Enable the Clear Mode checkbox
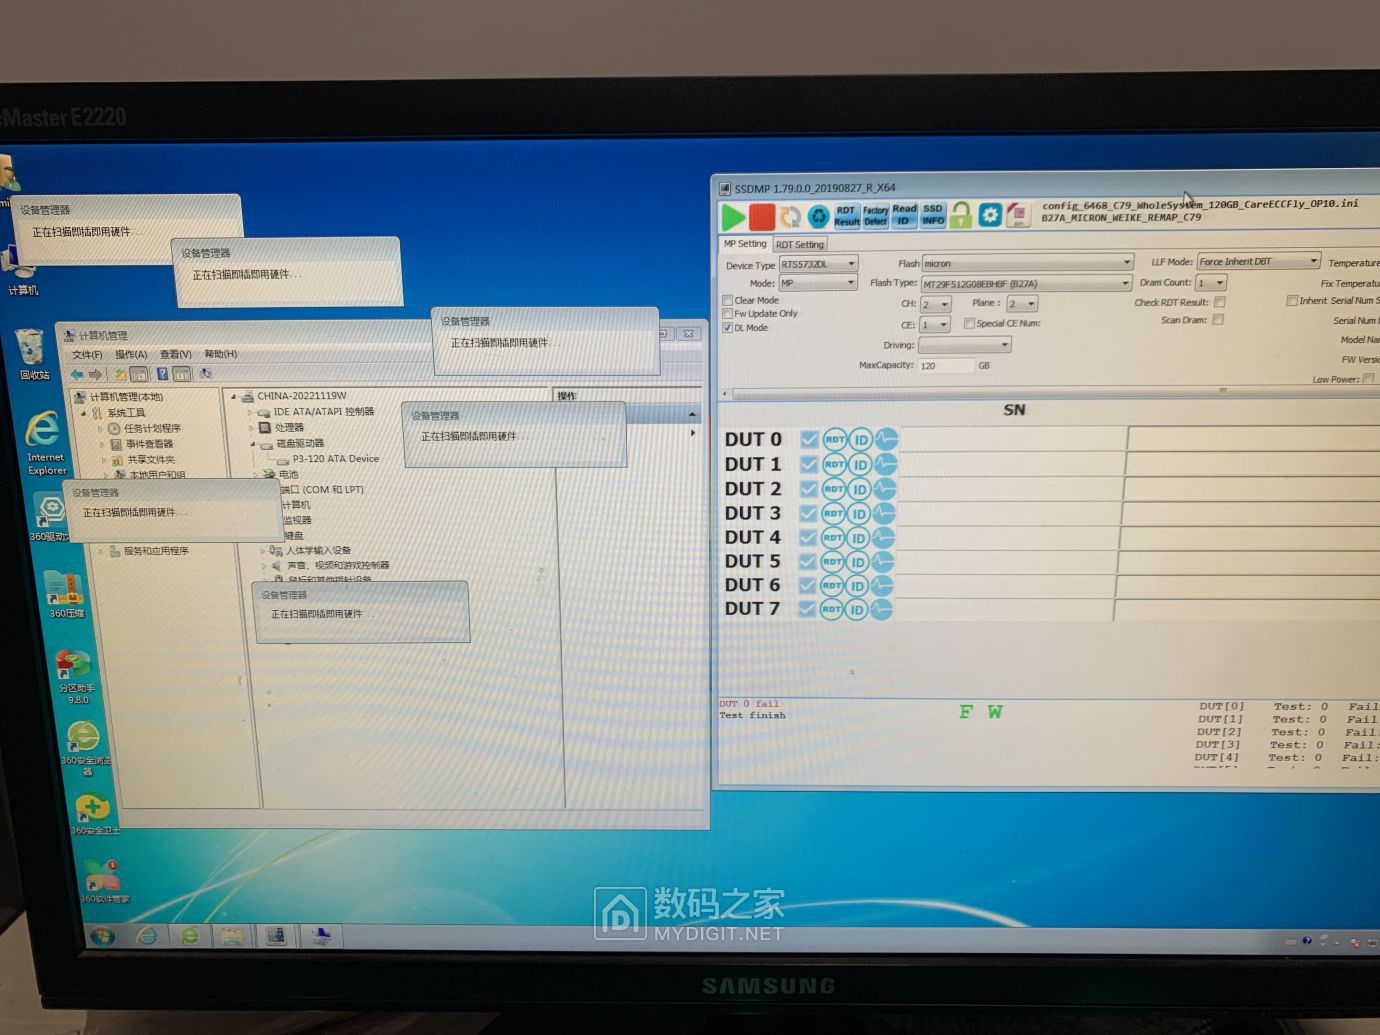 click(728, 300)
